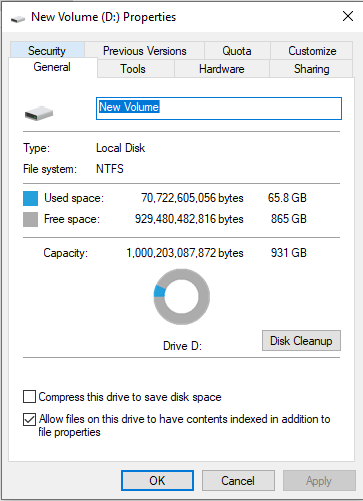Select the Customize tab
The height and width of the screenshot is (501, 363).
[x=312, y=50]
